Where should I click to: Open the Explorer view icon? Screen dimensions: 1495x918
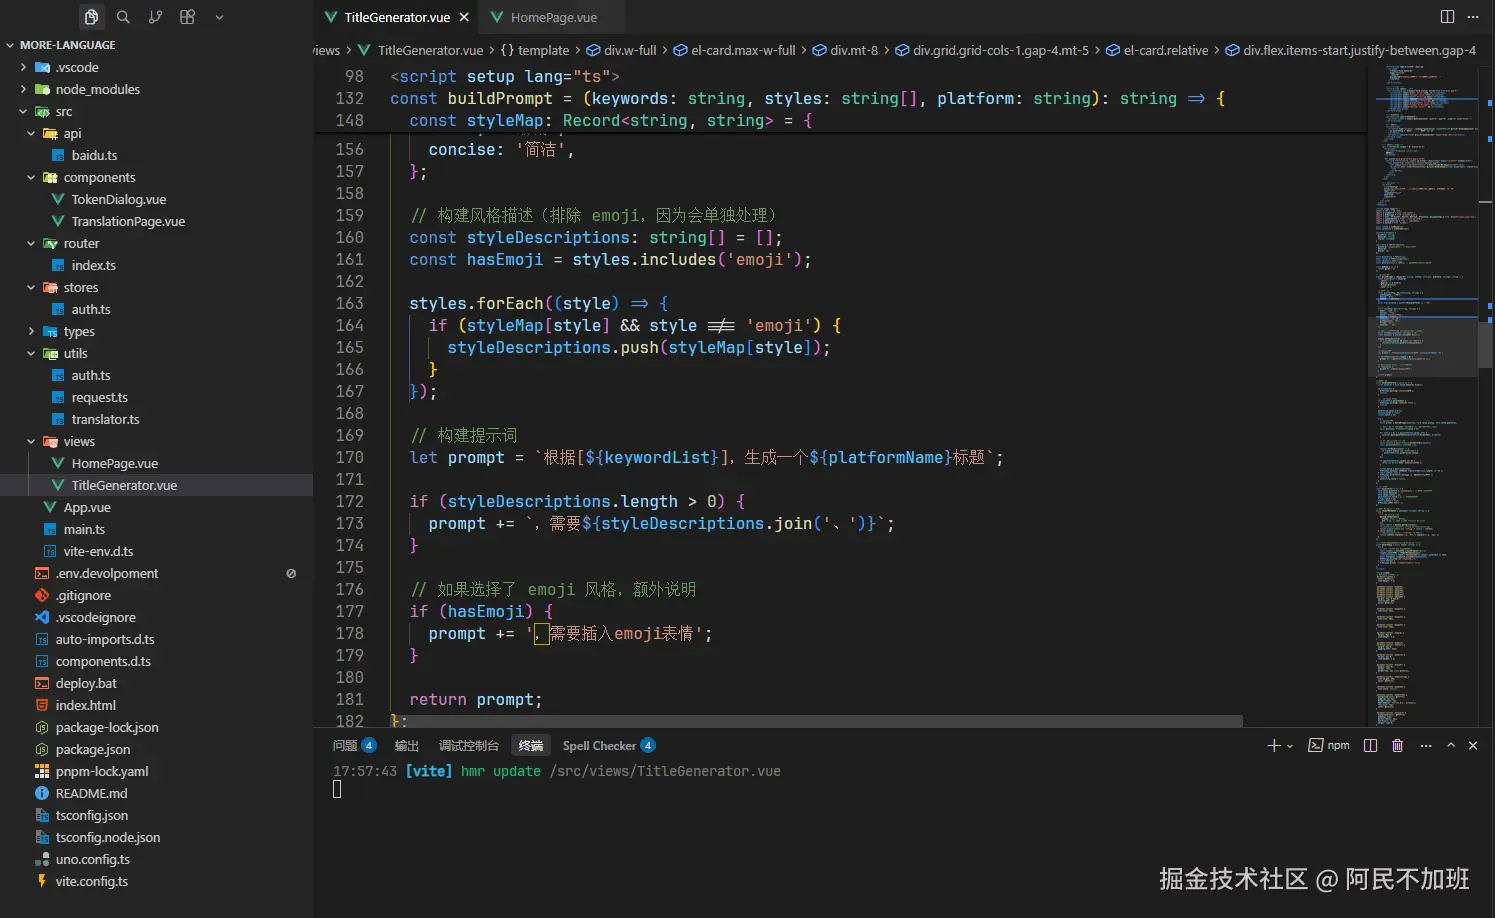point(91,17)
